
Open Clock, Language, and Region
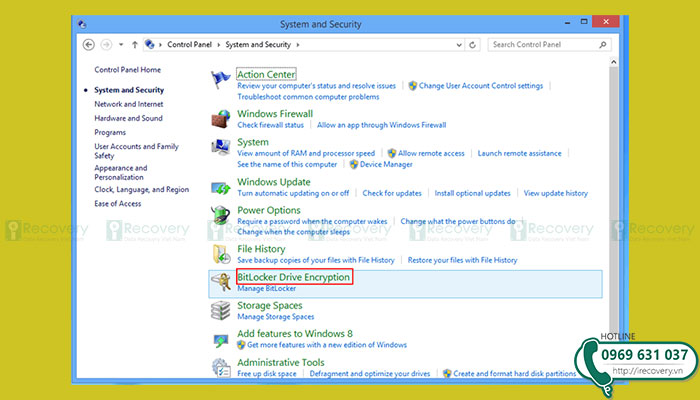point(142,190)
